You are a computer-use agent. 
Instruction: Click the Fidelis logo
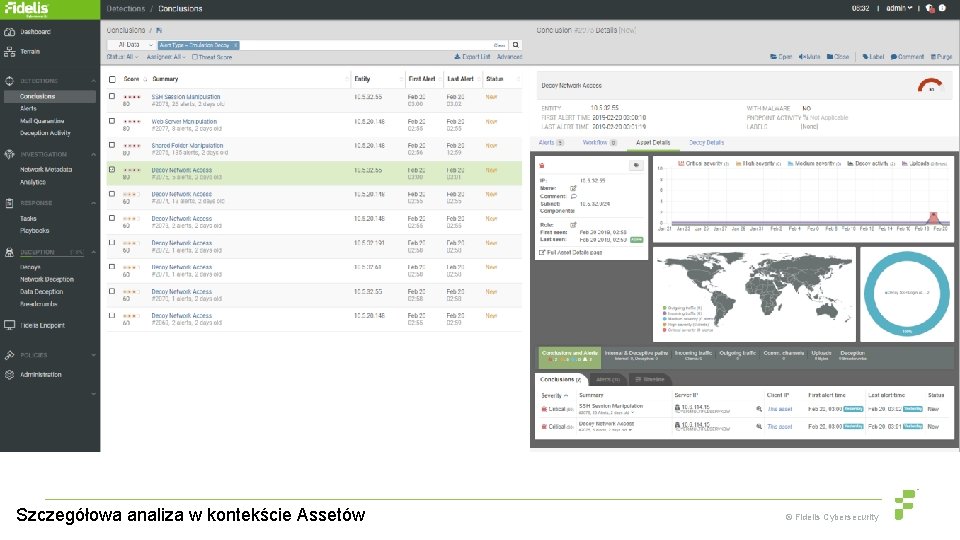tap(26, 9)
